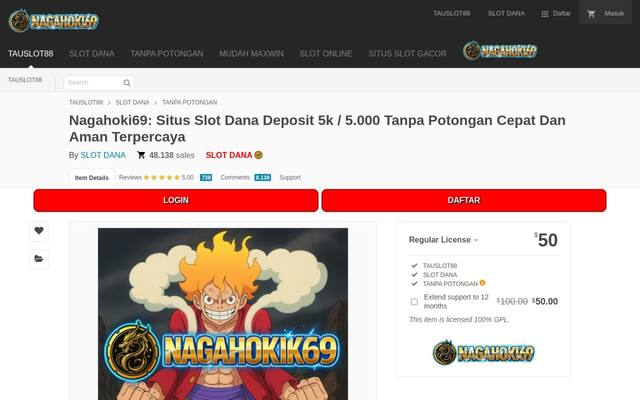Viewport: 640px width, 400px height.
Task: Click the $50 price text
Action: pos(546,240)
